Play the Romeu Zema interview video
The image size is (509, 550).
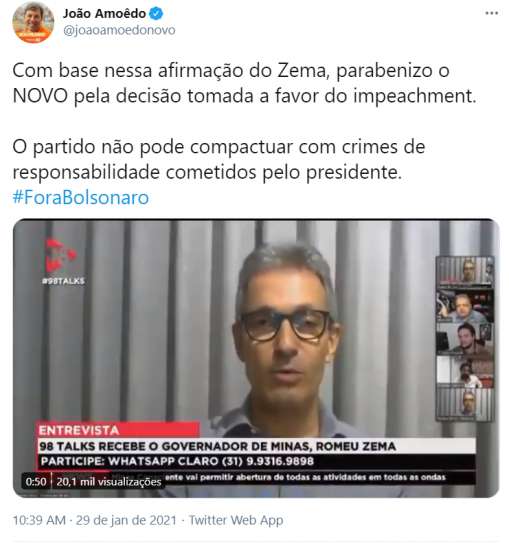(x=256, y=358)
